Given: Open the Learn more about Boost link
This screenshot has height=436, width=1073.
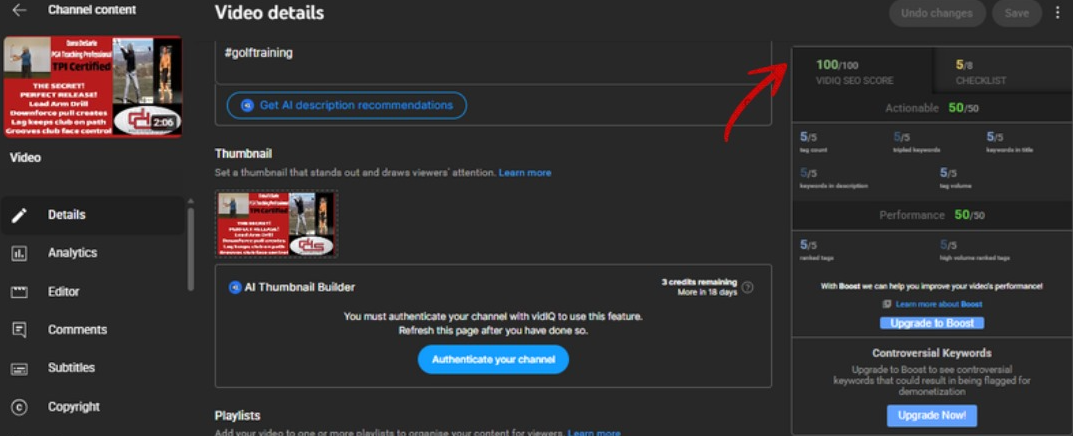Looking at the screenshot, I should click(x=938, y=304).
